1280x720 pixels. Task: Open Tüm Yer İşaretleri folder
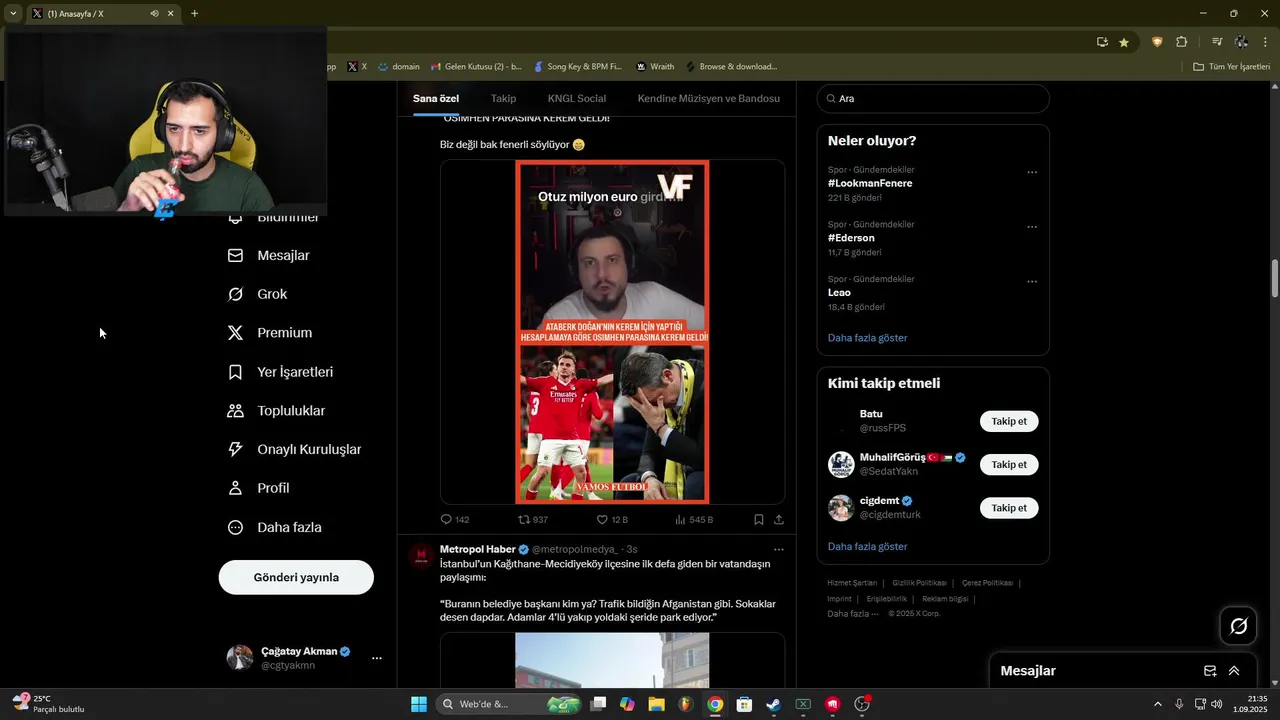pyautogui.click(x=1231, y=67)
